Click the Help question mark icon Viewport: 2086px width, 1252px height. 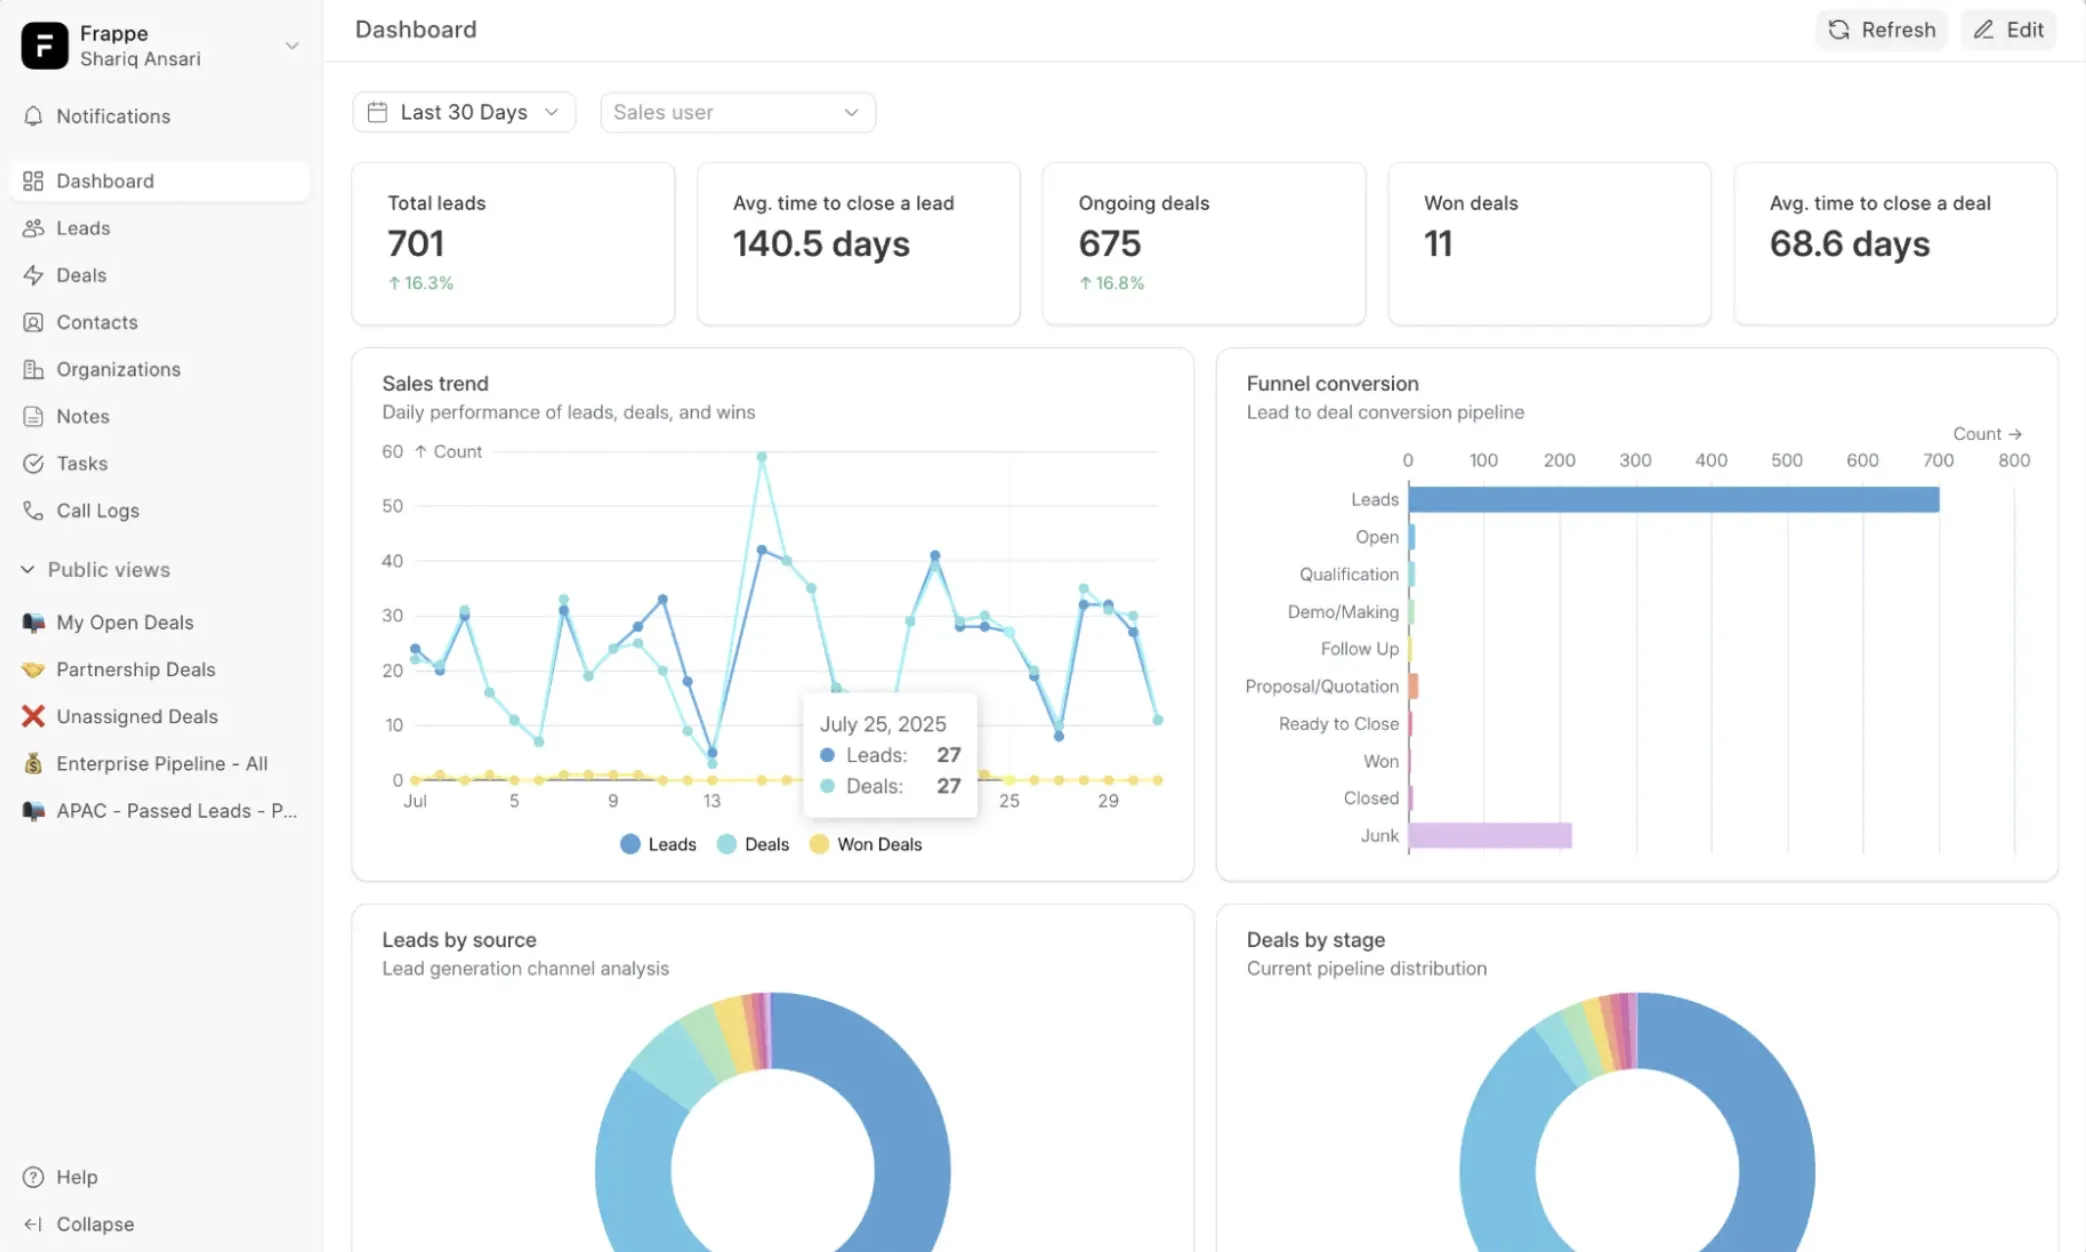point(33,1177)
